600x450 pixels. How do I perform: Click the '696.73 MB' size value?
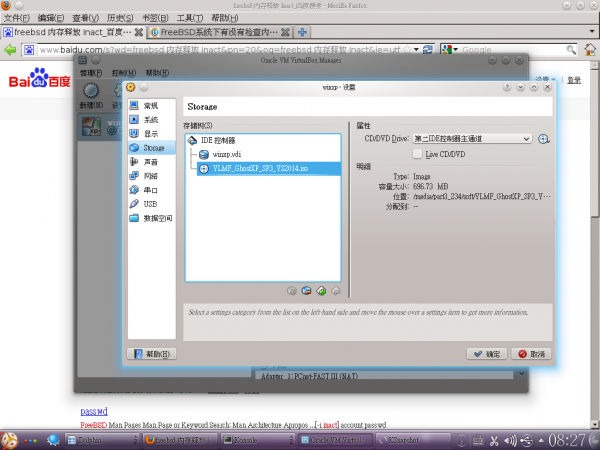pyautogui.click(x=430, y=186)
